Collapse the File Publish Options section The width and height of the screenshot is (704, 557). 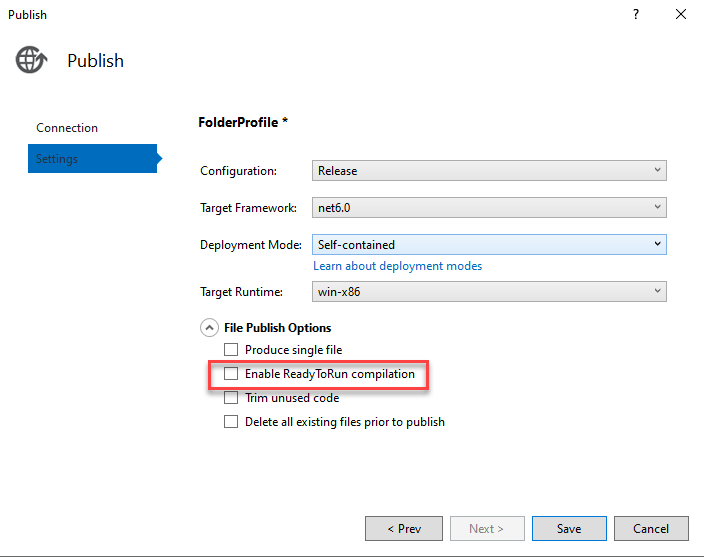209,328
